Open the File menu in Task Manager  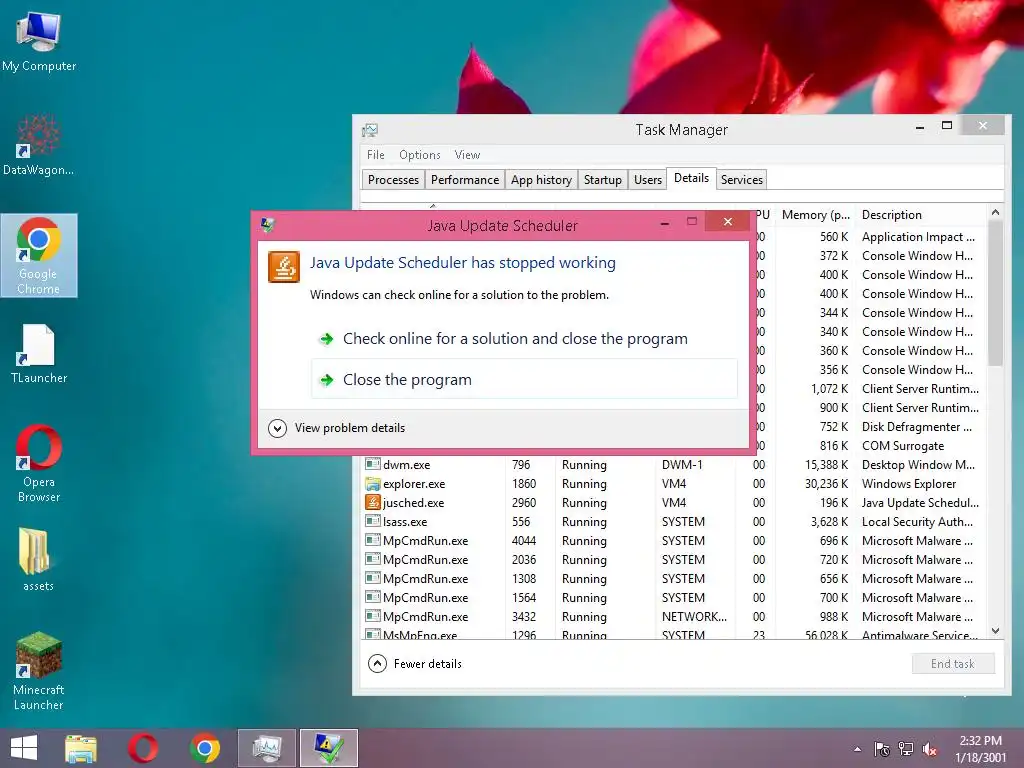[x=376, y=155]
